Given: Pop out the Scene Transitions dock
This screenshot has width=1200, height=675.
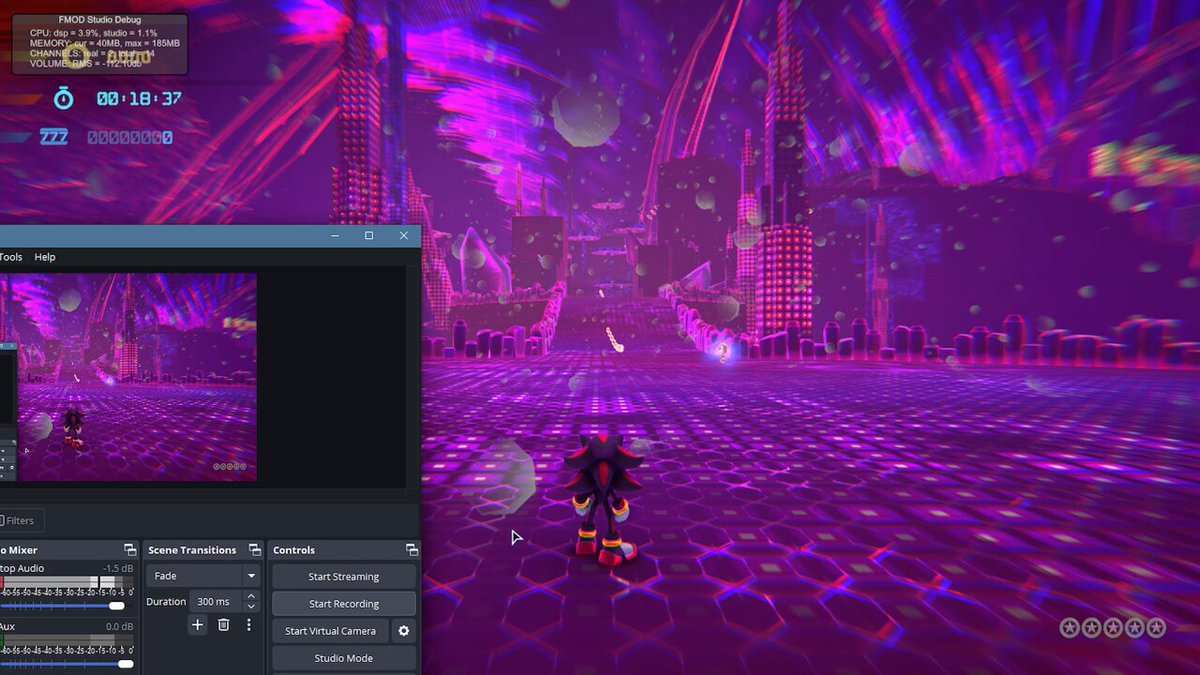Looking at the screenshot, I should click(x=254, y=550).
